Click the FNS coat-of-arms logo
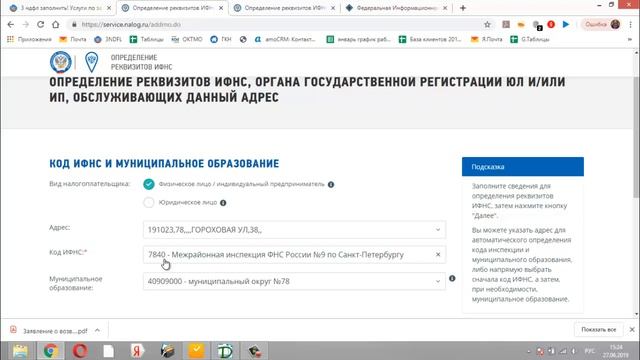Screen dimensions: 640x360 click(61, 62)
